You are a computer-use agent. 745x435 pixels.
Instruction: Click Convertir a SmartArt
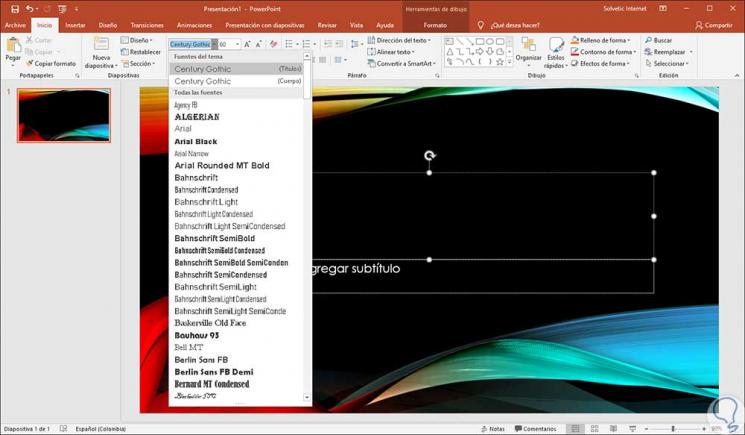point(402,63)
